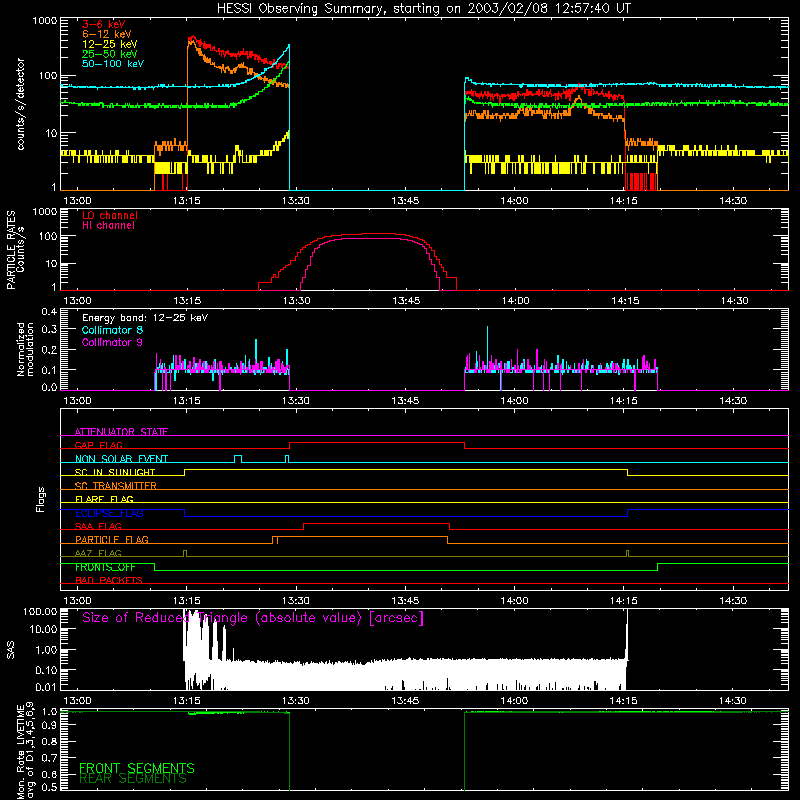The height and width of the screenshot is (800, 800).
Task: Click the LO channel legend label
Action: pyautogui.click(x=110, y=215)
